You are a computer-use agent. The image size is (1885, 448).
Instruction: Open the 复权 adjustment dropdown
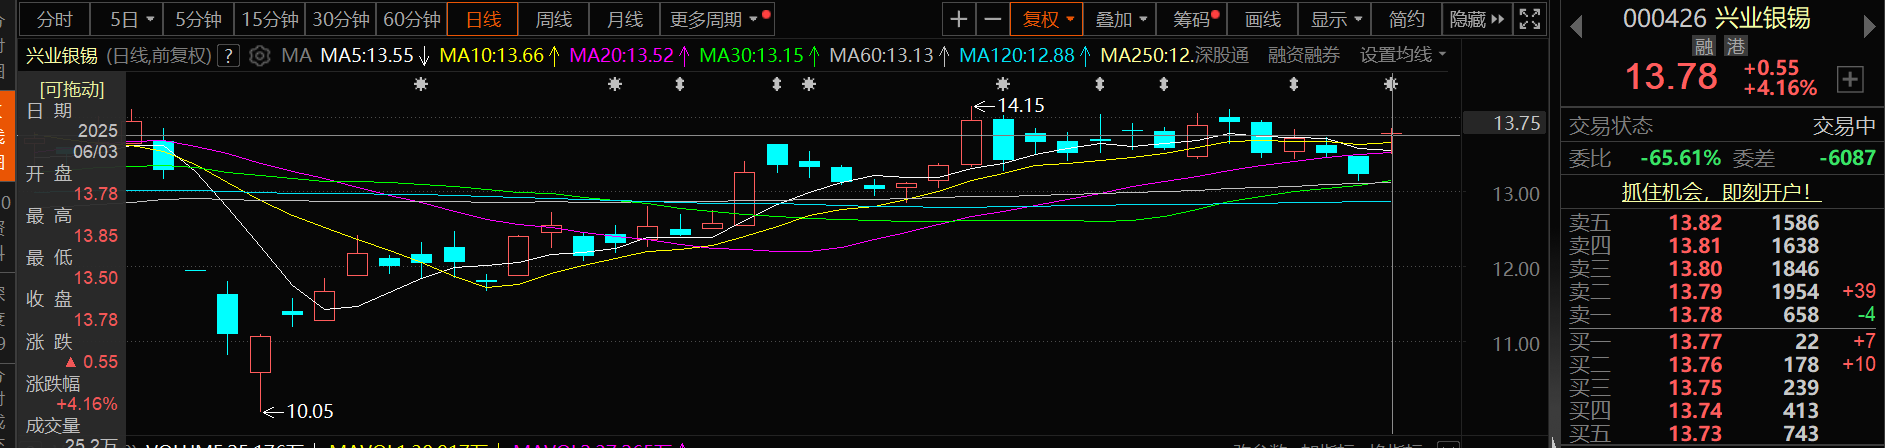(1047, 19)
